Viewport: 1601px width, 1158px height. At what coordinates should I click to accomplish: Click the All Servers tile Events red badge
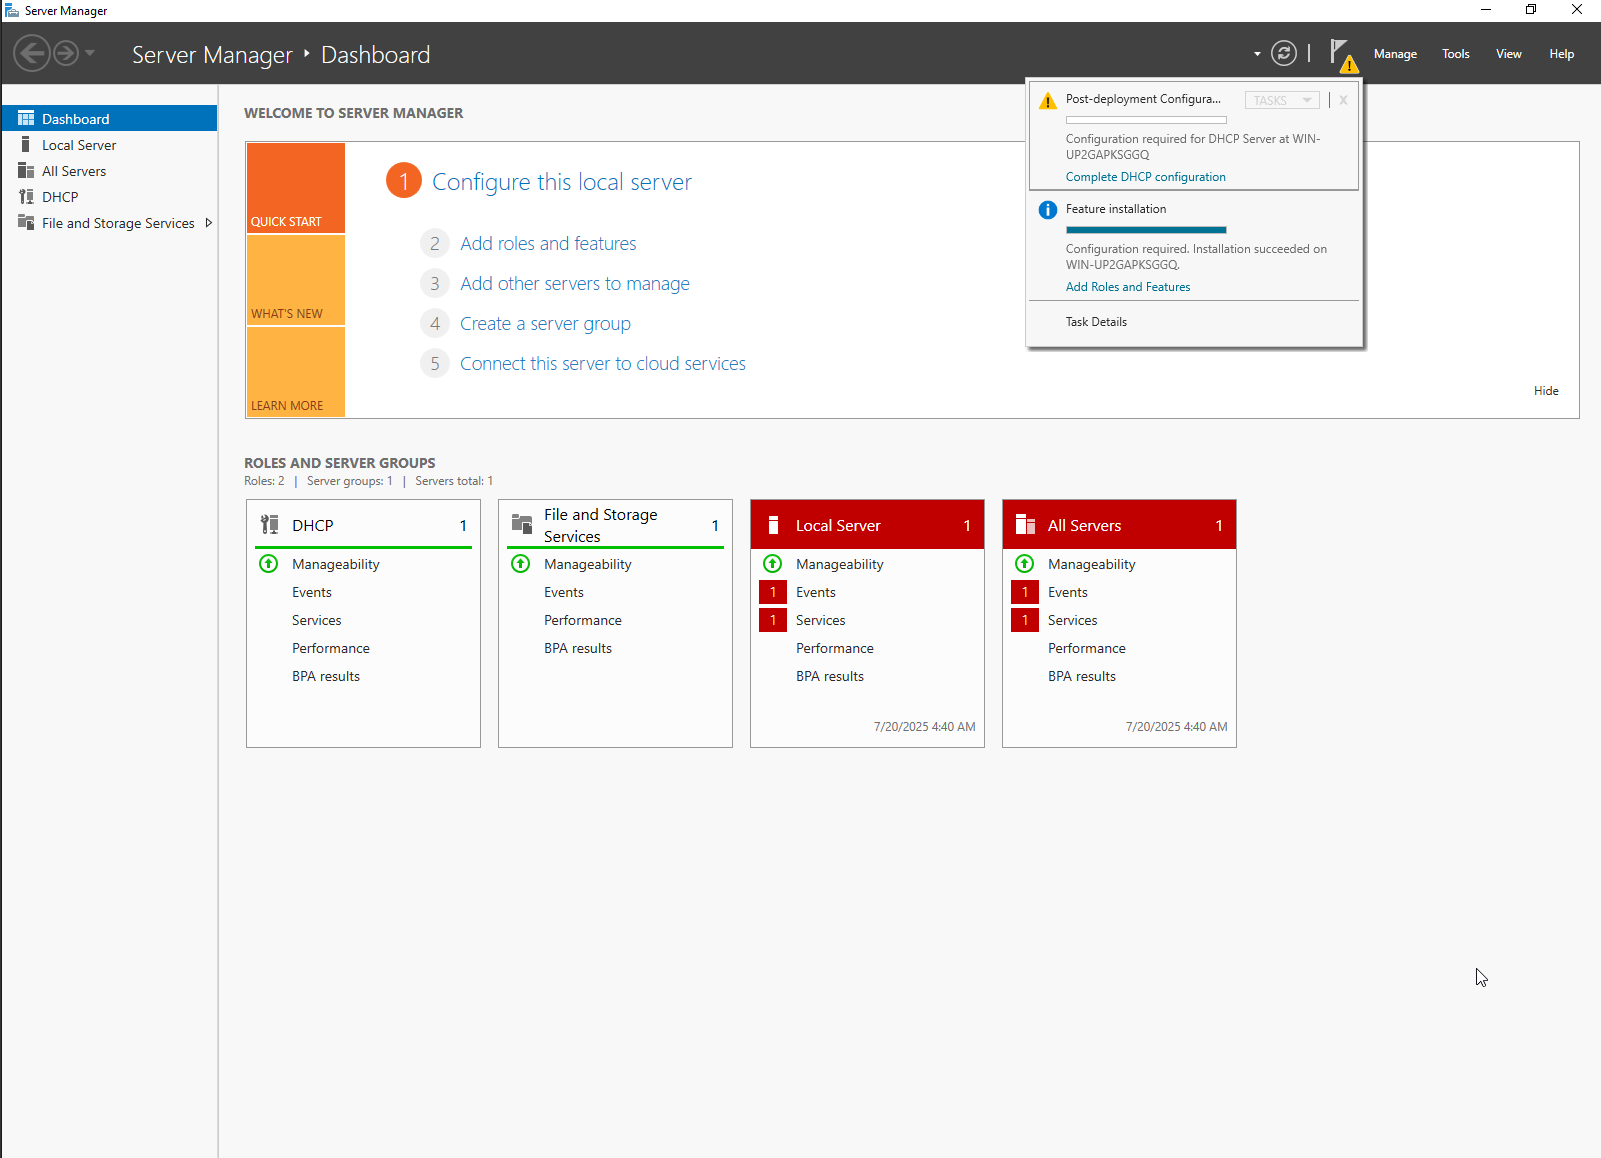pos(1024,592)
